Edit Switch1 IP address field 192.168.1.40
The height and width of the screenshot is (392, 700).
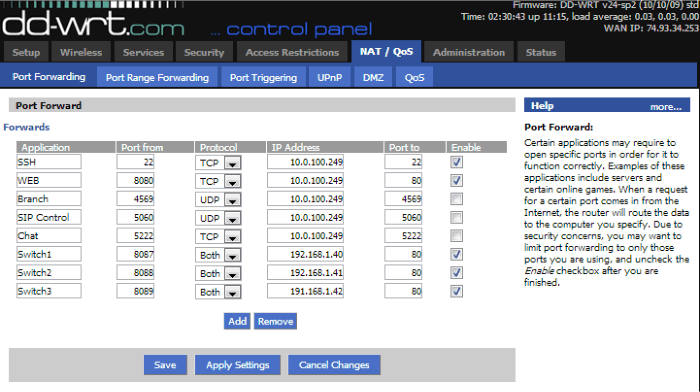(305, 254)
